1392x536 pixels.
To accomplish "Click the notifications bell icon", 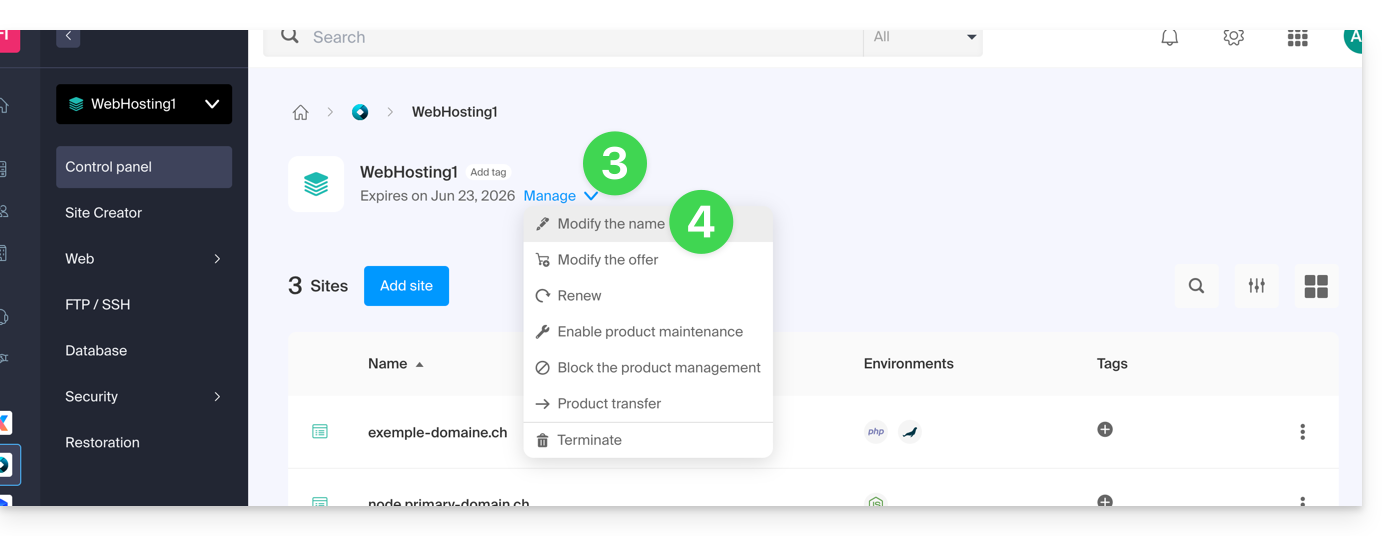I will (x=1169, y=38).
